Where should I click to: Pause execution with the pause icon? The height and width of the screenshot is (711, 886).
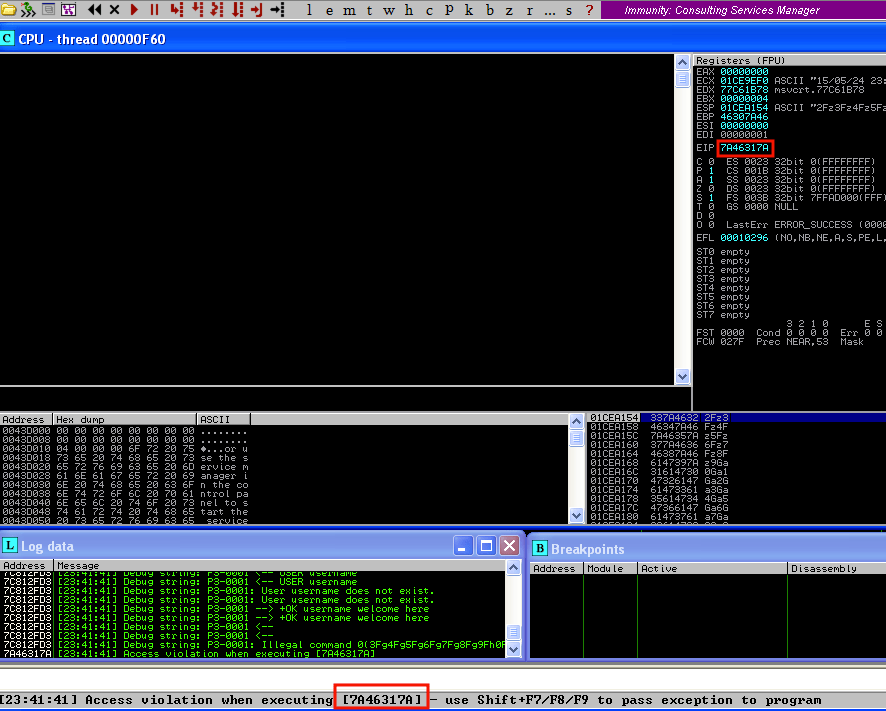coord(154,10)
